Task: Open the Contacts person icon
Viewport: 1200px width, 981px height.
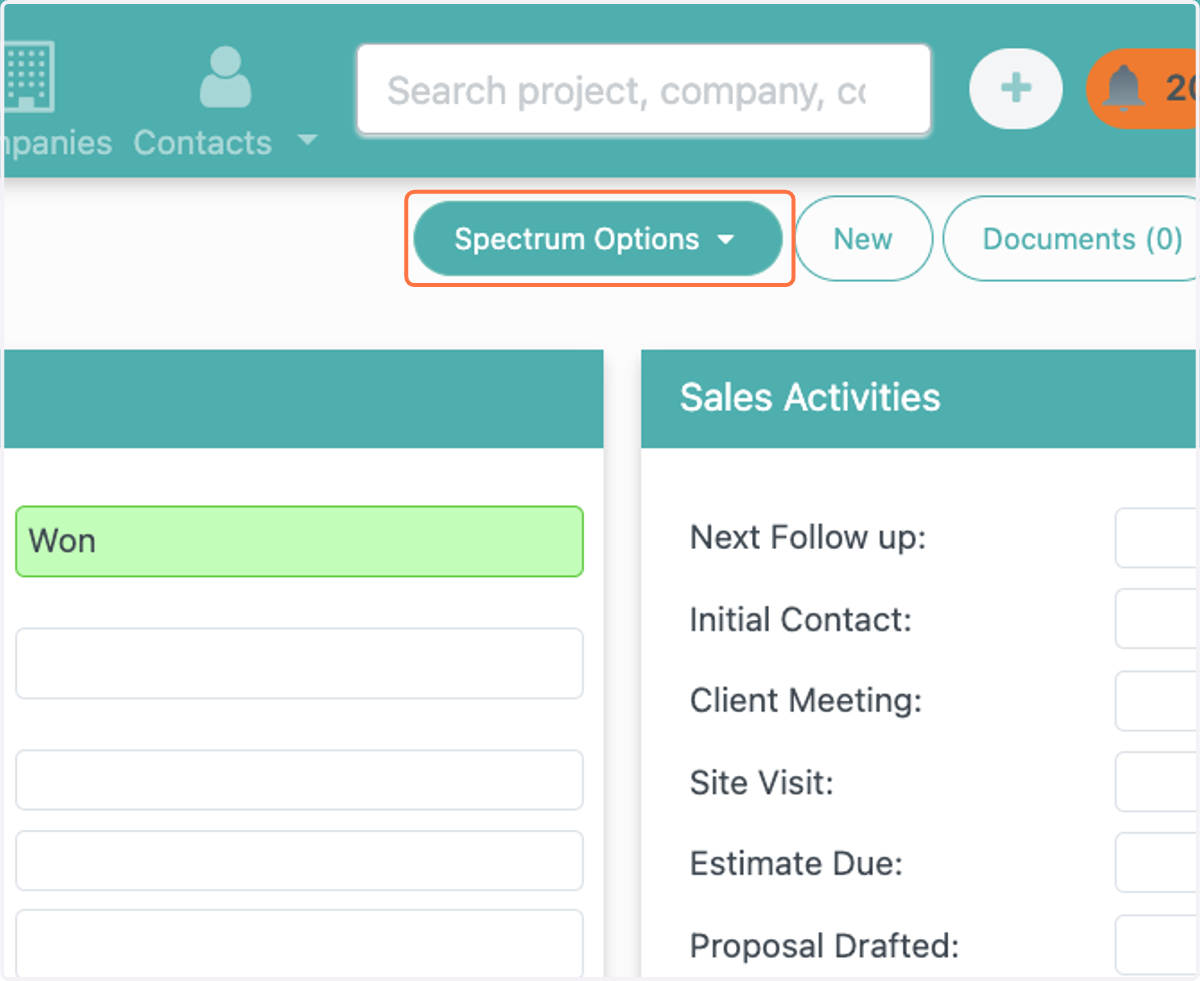Action: pyautogui.click(x=225, y=77)
